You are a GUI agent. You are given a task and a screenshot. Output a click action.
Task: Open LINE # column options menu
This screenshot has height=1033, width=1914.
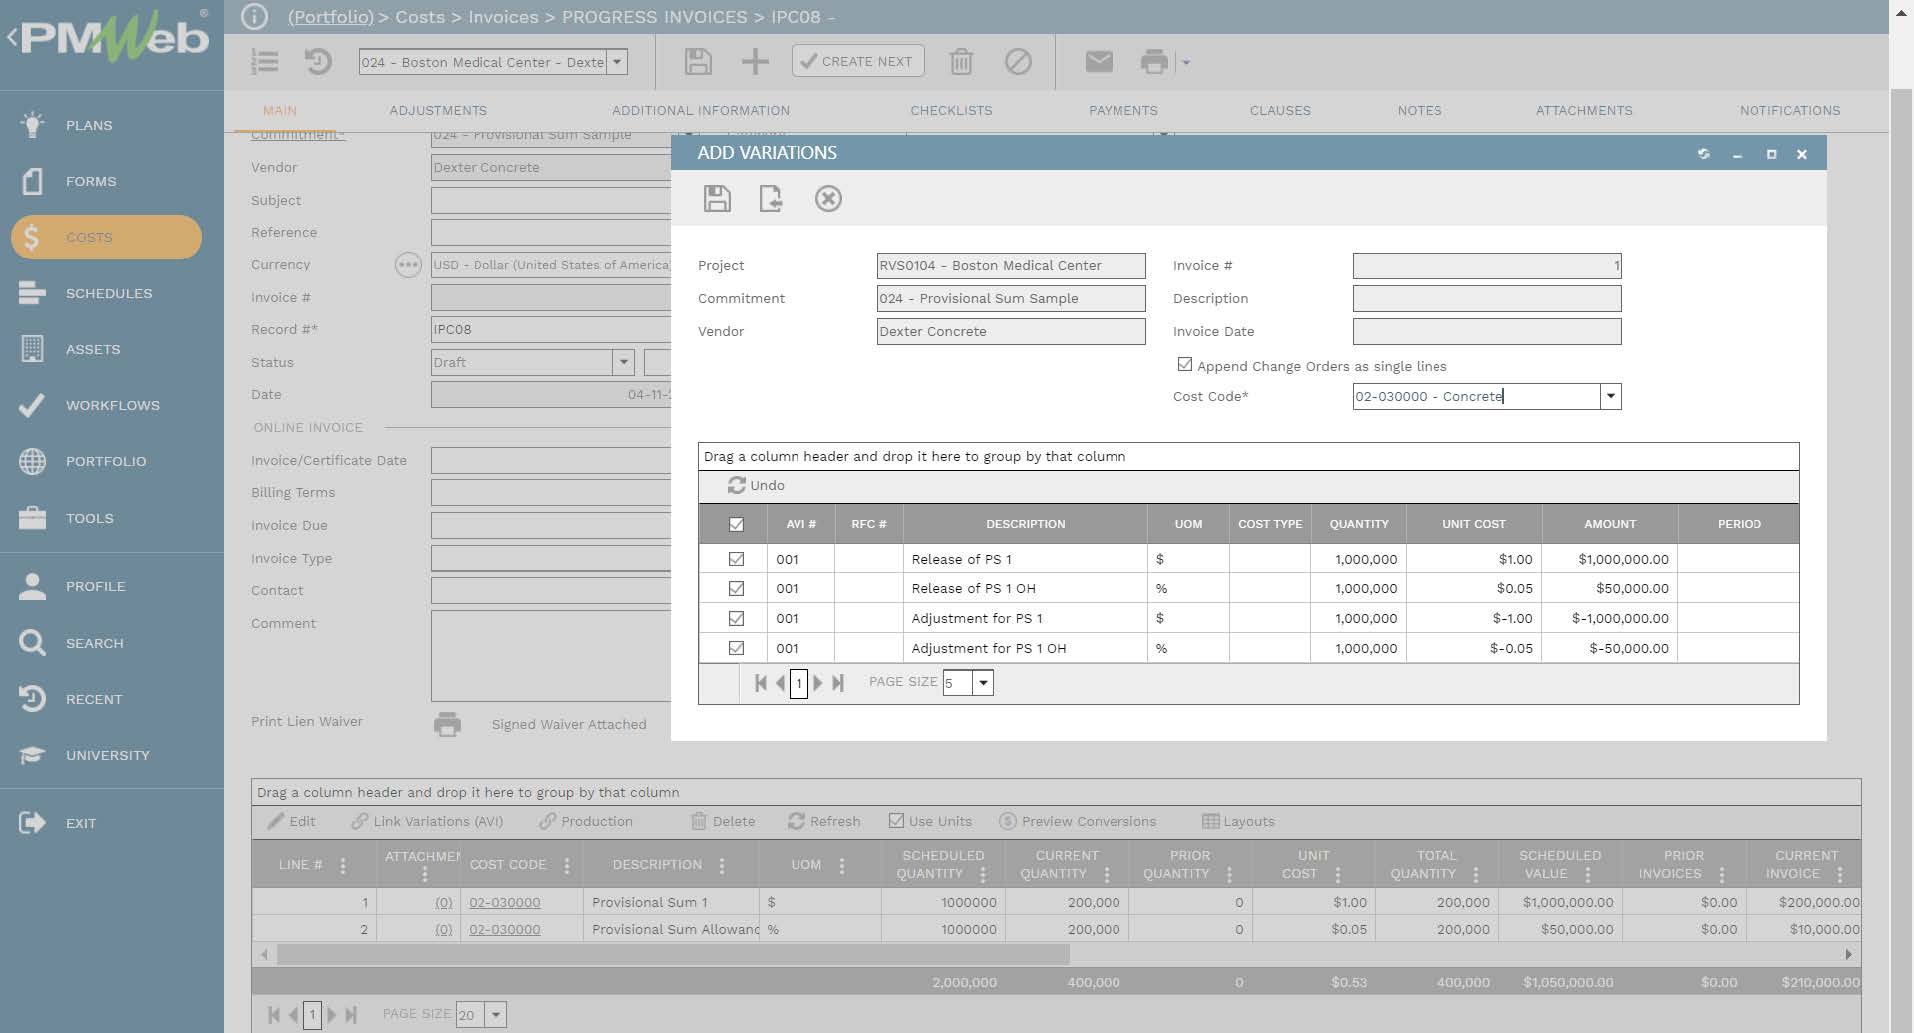click(x=343, y=865)
